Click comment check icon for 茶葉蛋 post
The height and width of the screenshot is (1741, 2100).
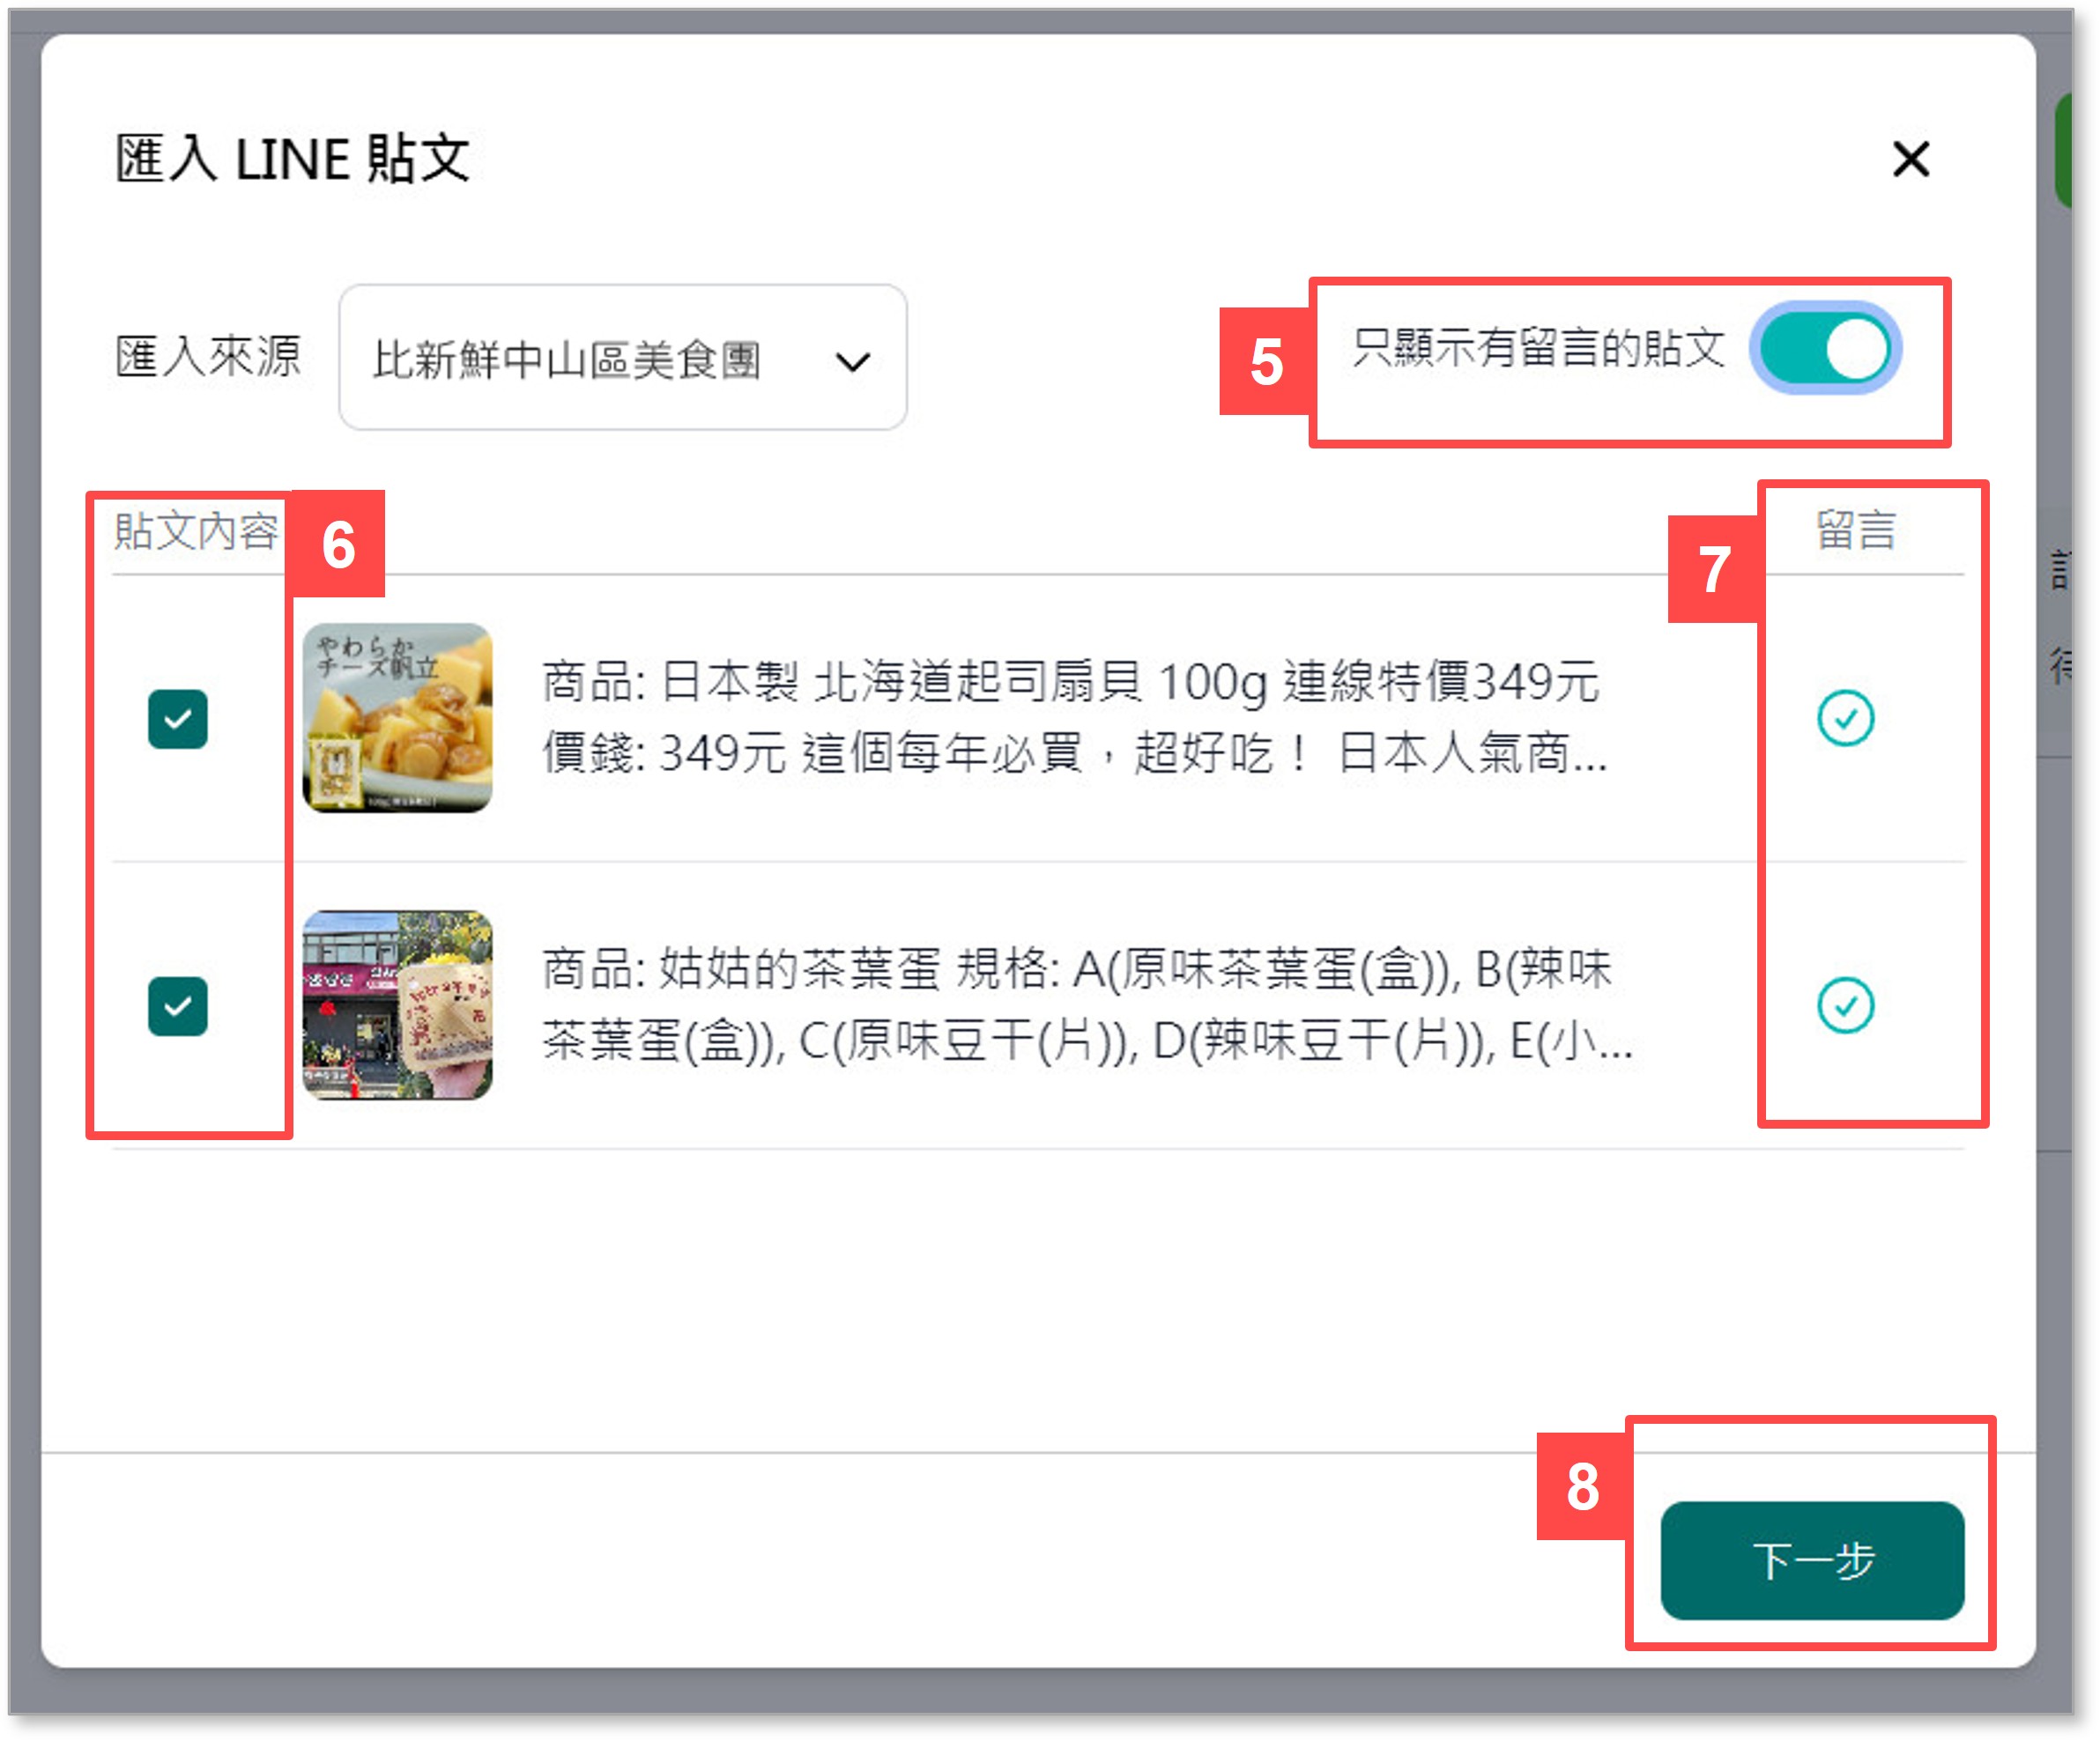click(x=1844, y=1005)
